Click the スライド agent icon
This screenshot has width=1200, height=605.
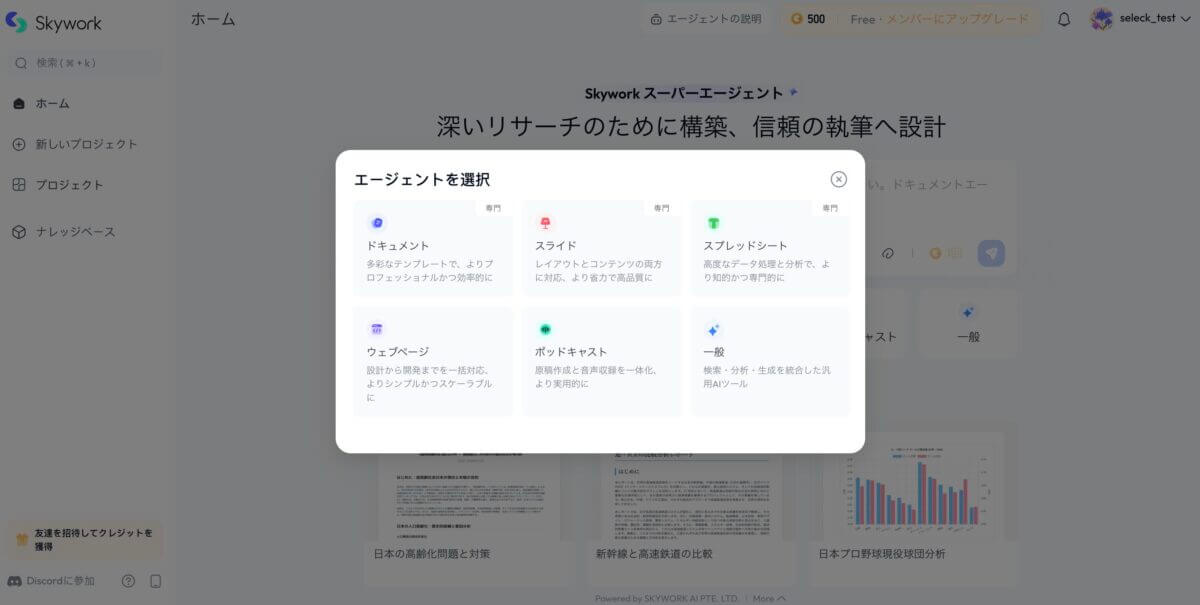tap(545, 223)
